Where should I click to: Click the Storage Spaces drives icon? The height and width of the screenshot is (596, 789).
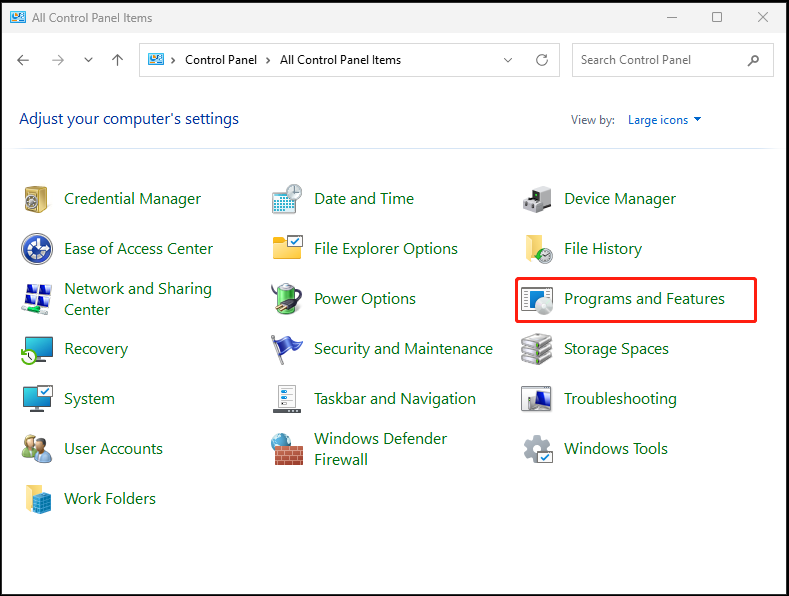point(536,349)
